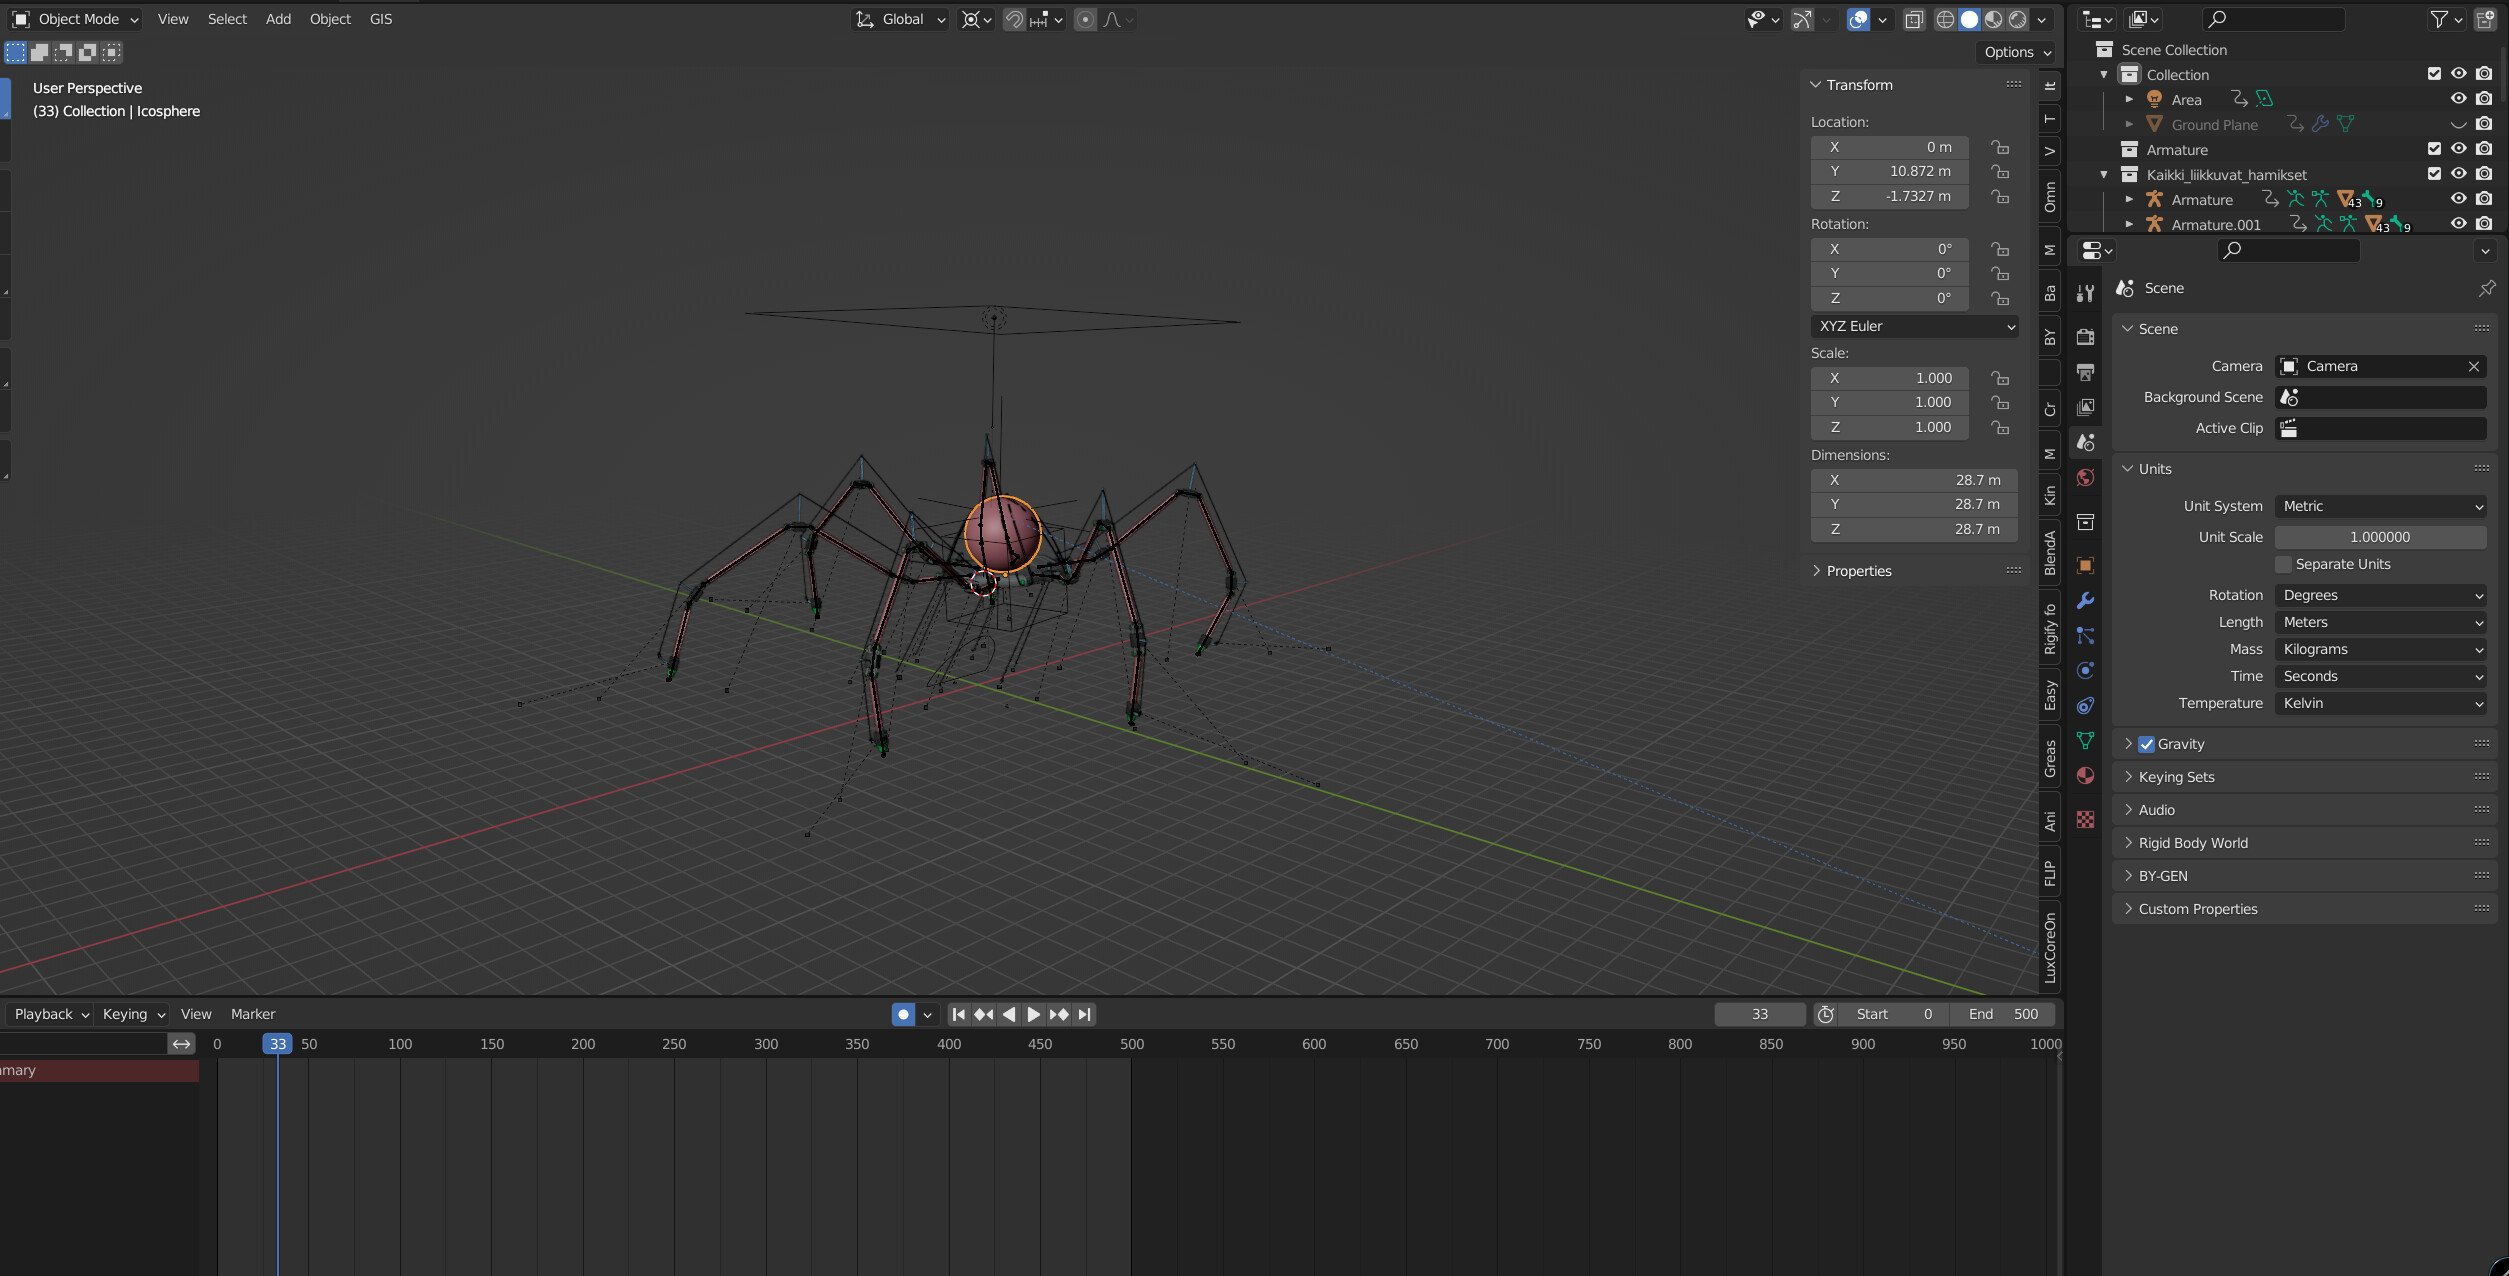The width and height of the screenshot is (2509, 1276).
Task: Toggle show overlays icon
Action: point(1858,19)
